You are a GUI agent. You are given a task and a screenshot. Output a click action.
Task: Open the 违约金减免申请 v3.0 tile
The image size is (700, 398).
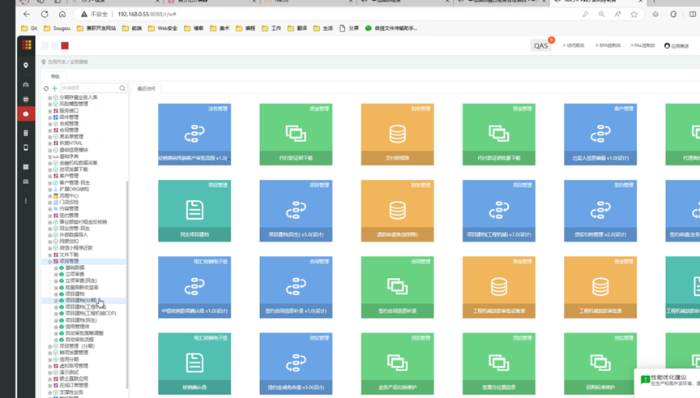pos(296,364)
